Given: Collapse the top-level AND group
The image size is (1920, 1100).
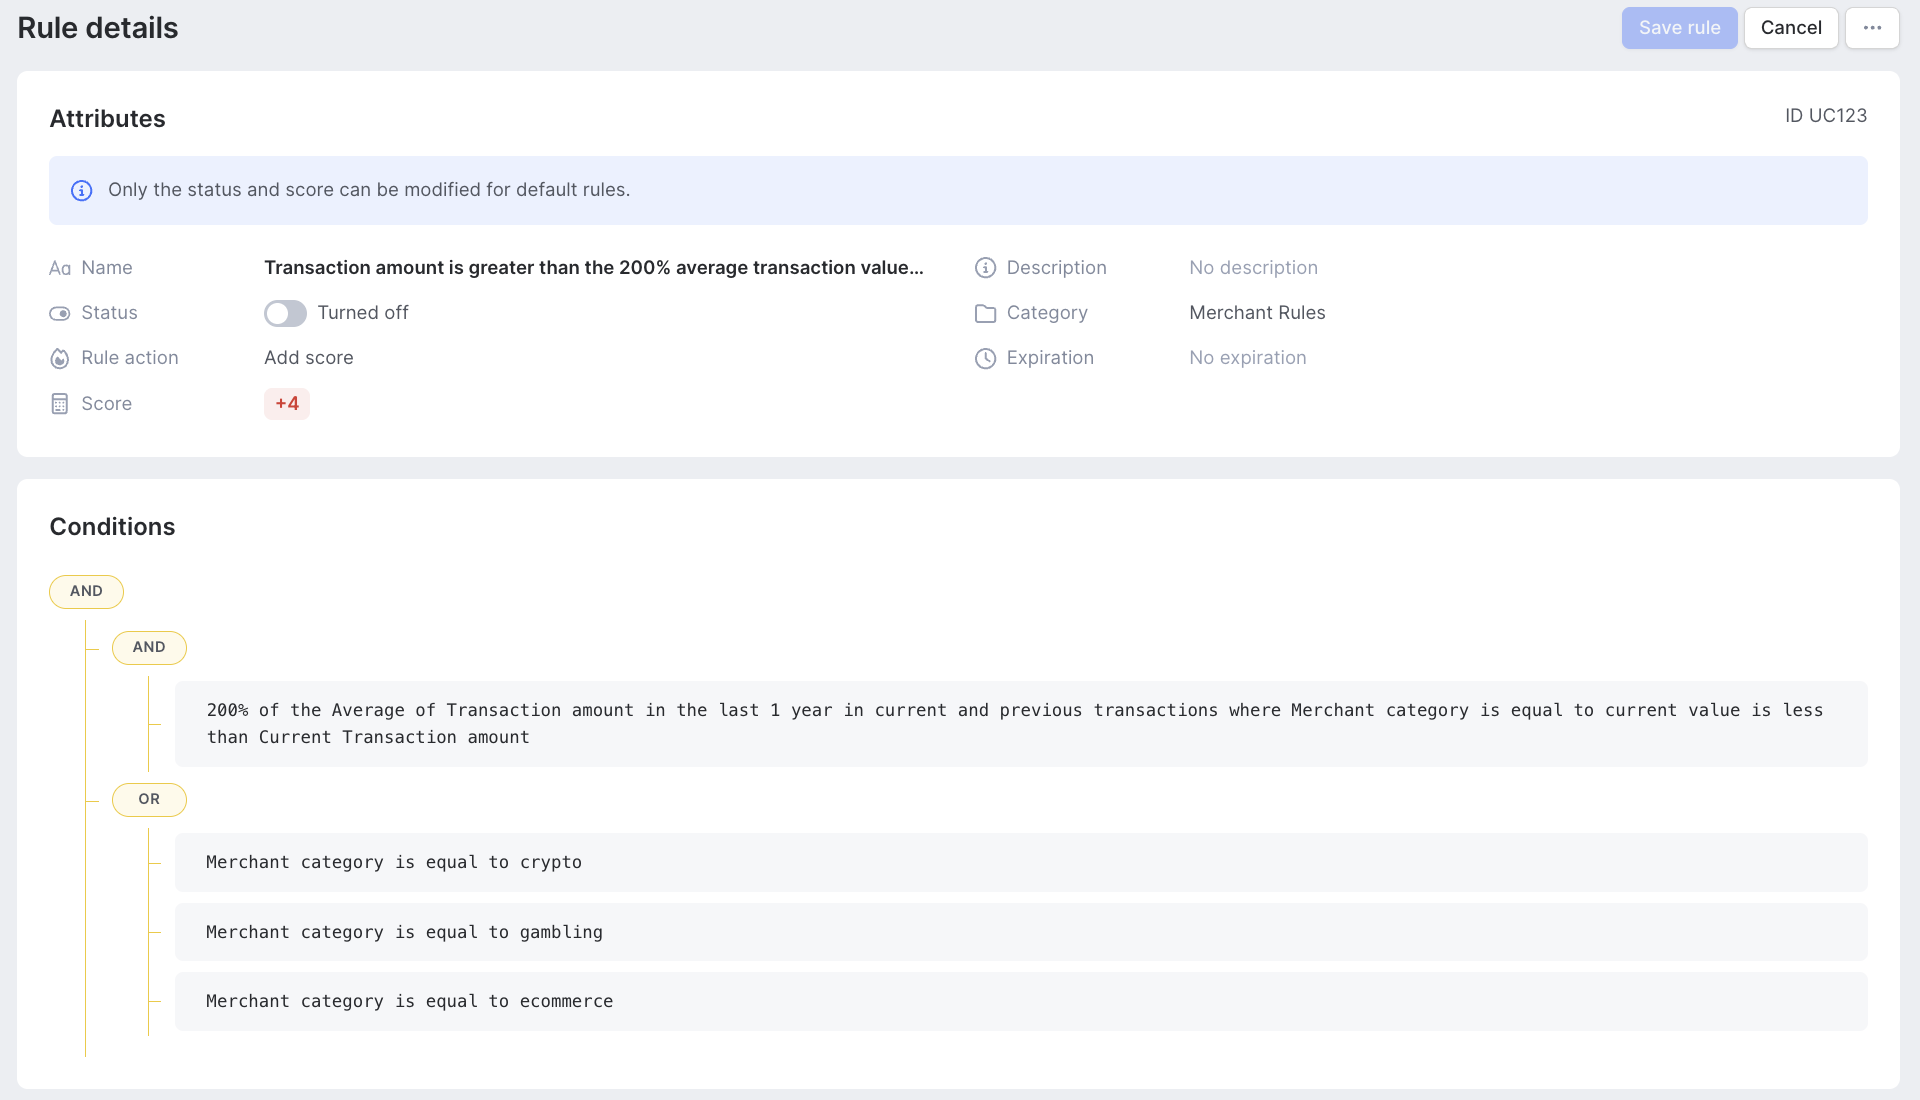Looking at the screenshot, I should pos(86,591).
